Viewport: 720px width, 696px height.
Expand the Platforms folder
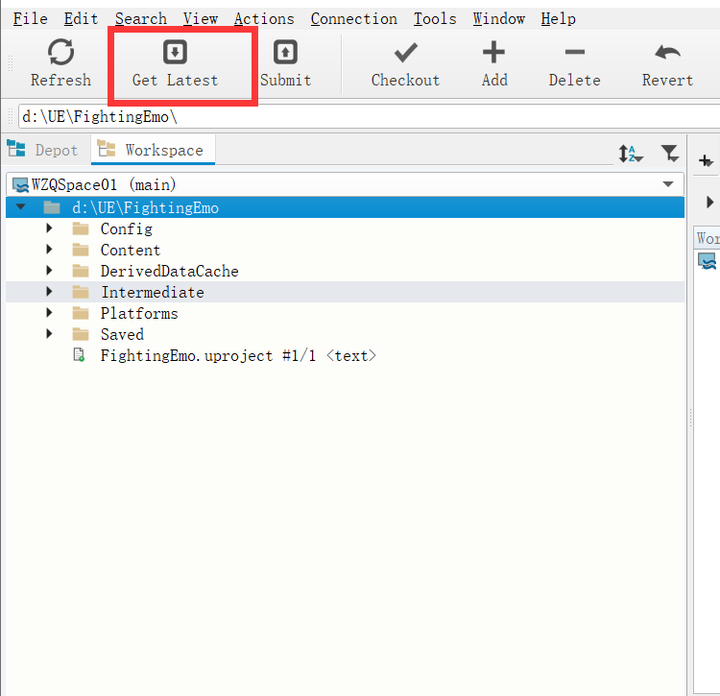point(49,313)
